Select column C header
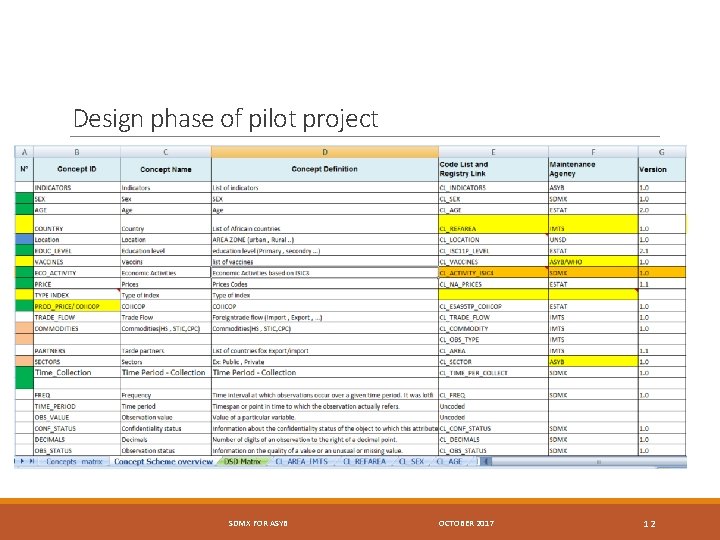The height and width of the screenshot is (540, 720). click(x=166, y=152)
